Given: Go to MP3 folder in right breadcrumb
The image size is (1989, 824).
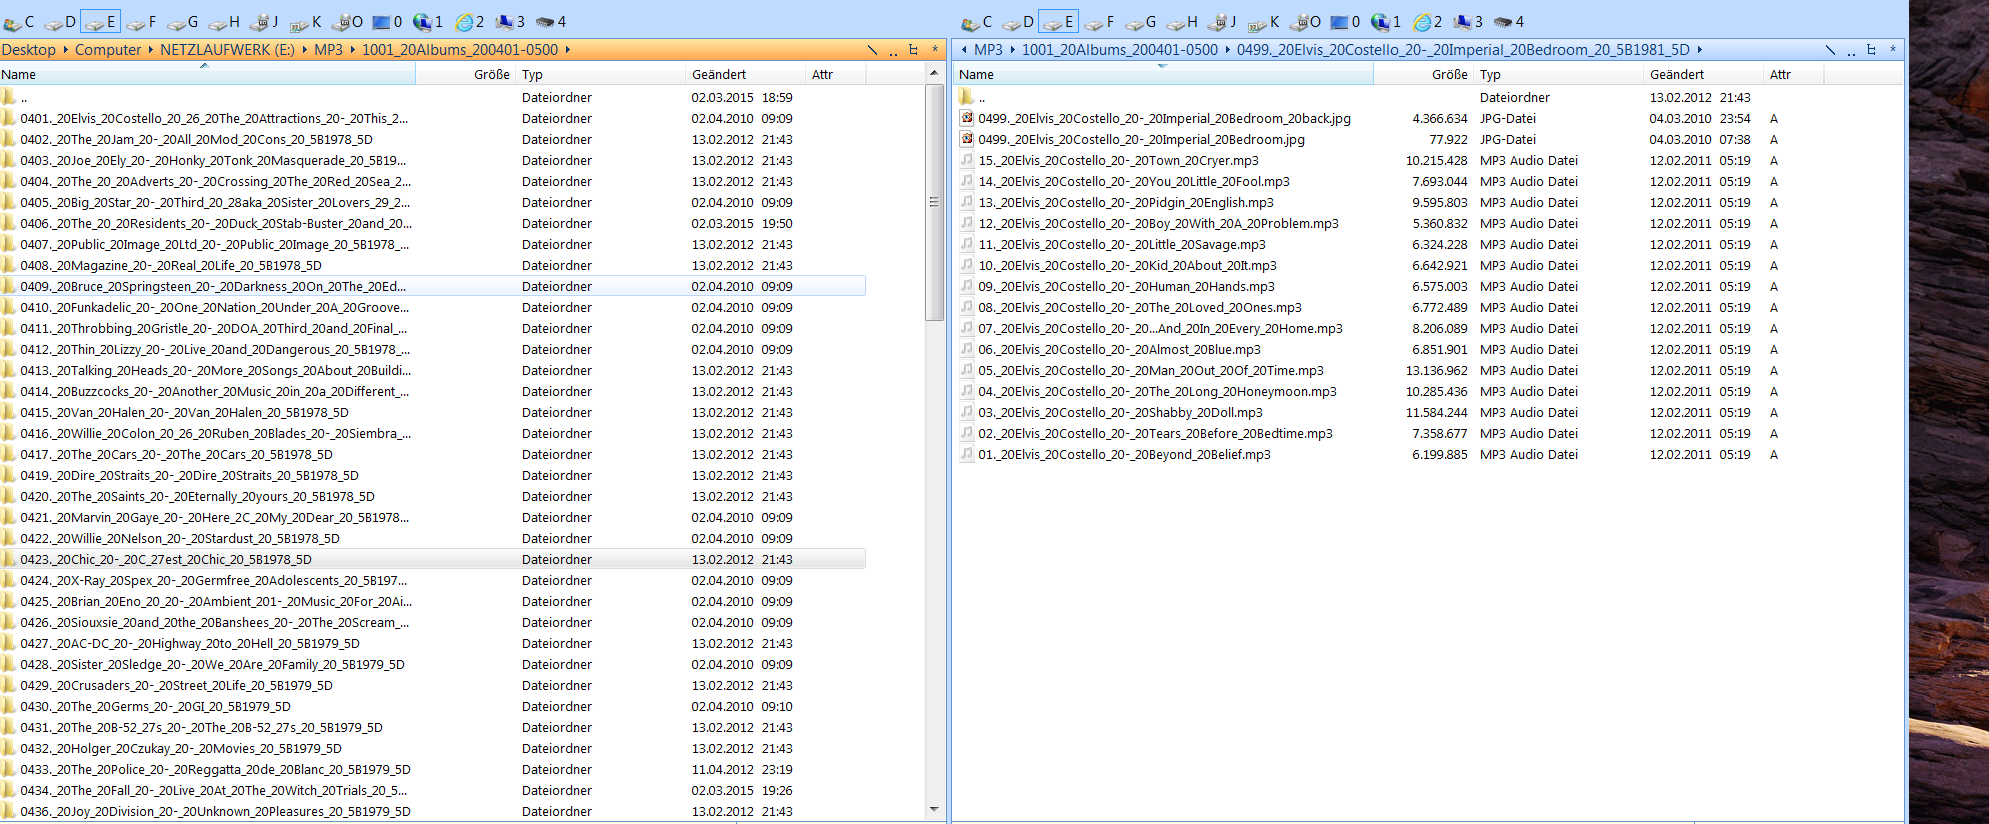Looking at the screenshot, I should [x=988, y=50].
